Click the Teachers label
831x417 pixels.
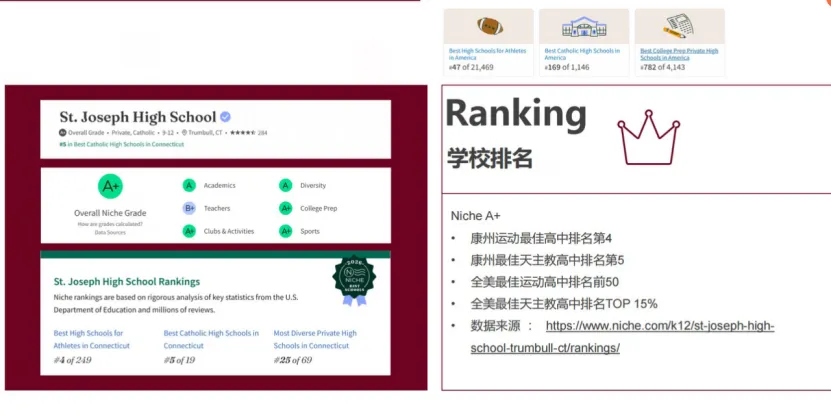click(217, 208)
